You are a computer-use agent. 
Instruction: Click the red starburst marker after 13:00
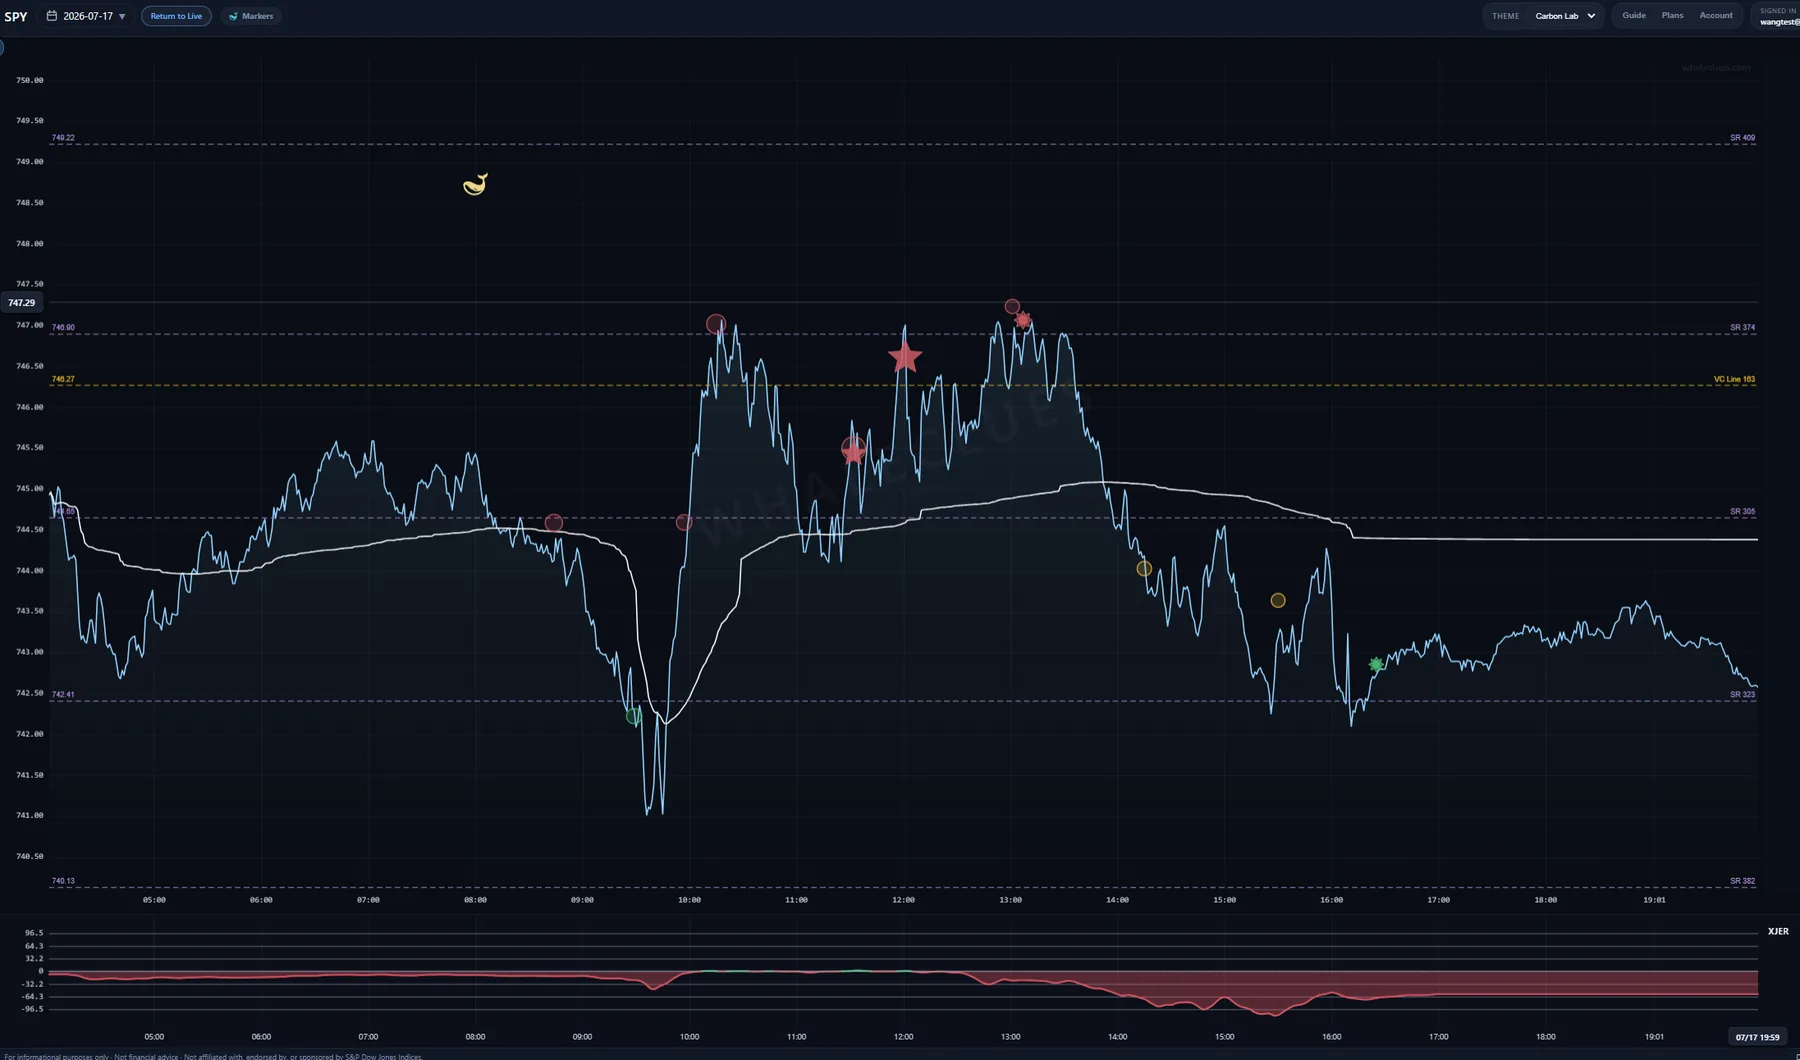pos(1023,320)
